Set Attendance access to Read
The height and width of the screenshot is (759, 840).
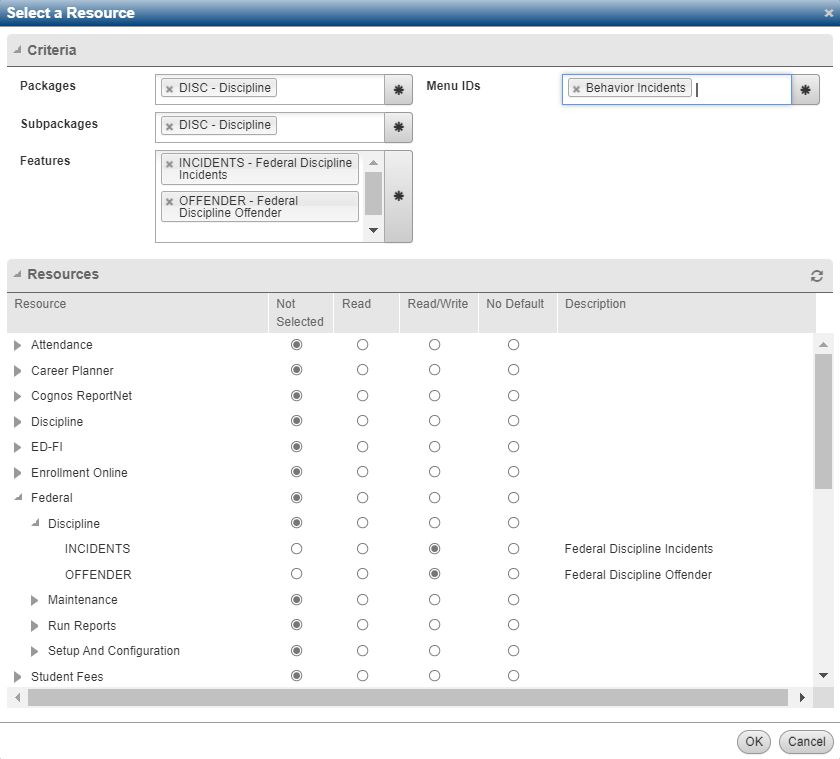(x=364, y=344)
